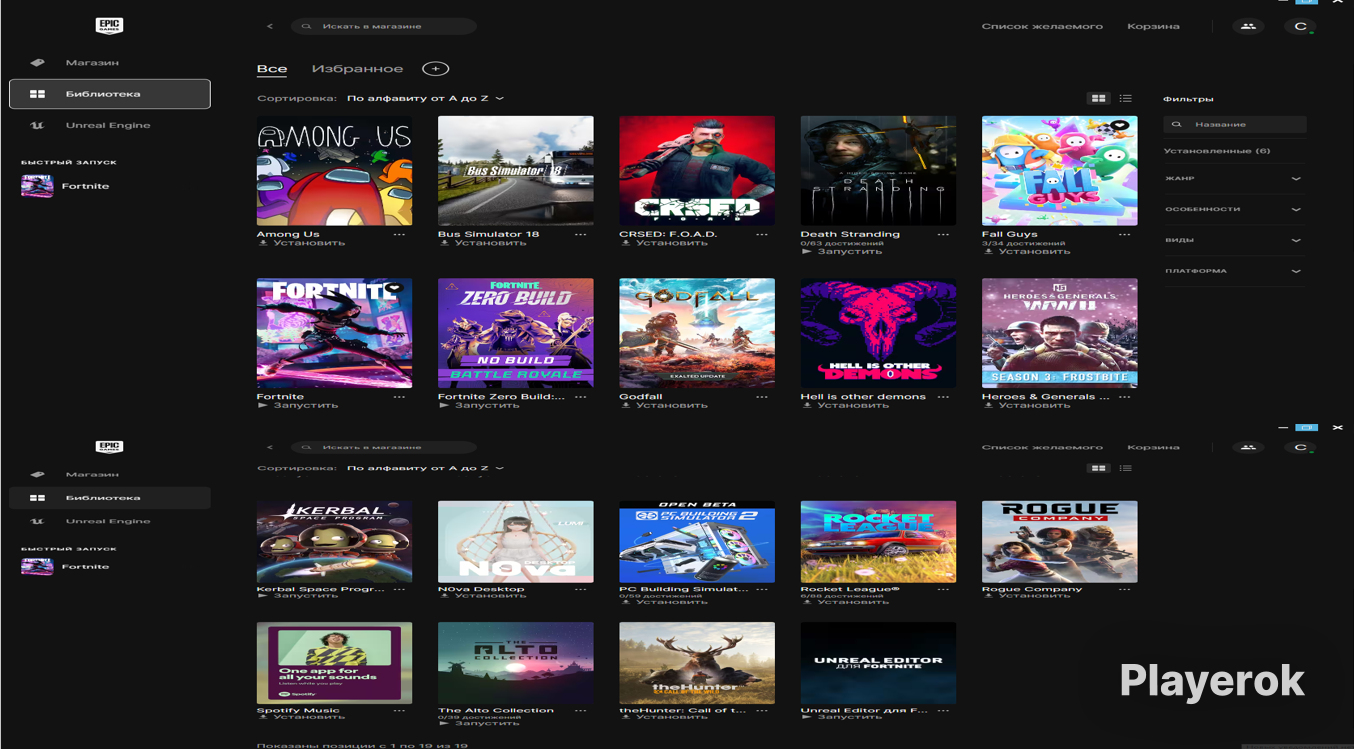Viewport: 1354px width, 750px height.
Task: Expand the Платформа filter section
Action: tap(1234, 271)
